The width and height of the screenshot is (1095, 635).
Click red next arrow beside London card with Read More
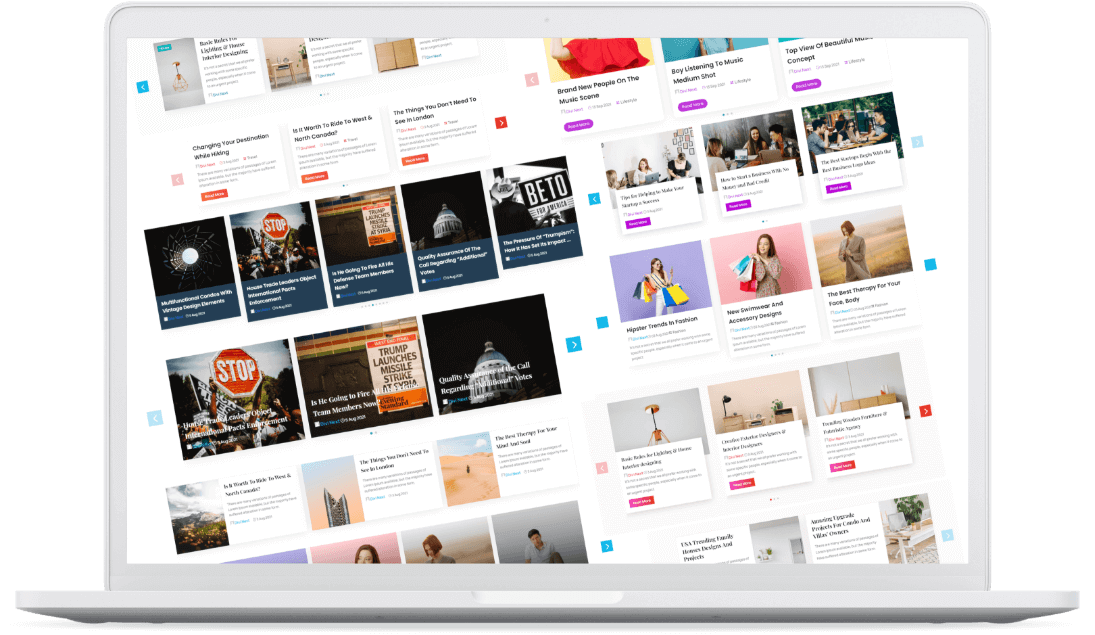click(501, 122)
